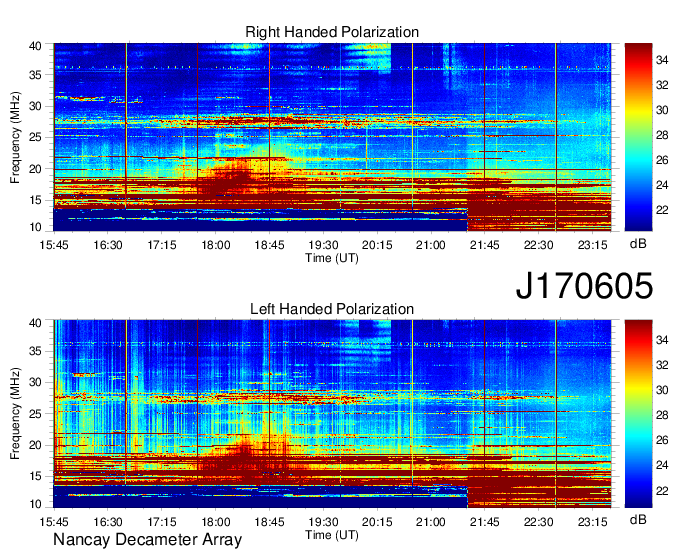Click the 28 dB value on Right Handed colorbar

click(x=662, y=135)
